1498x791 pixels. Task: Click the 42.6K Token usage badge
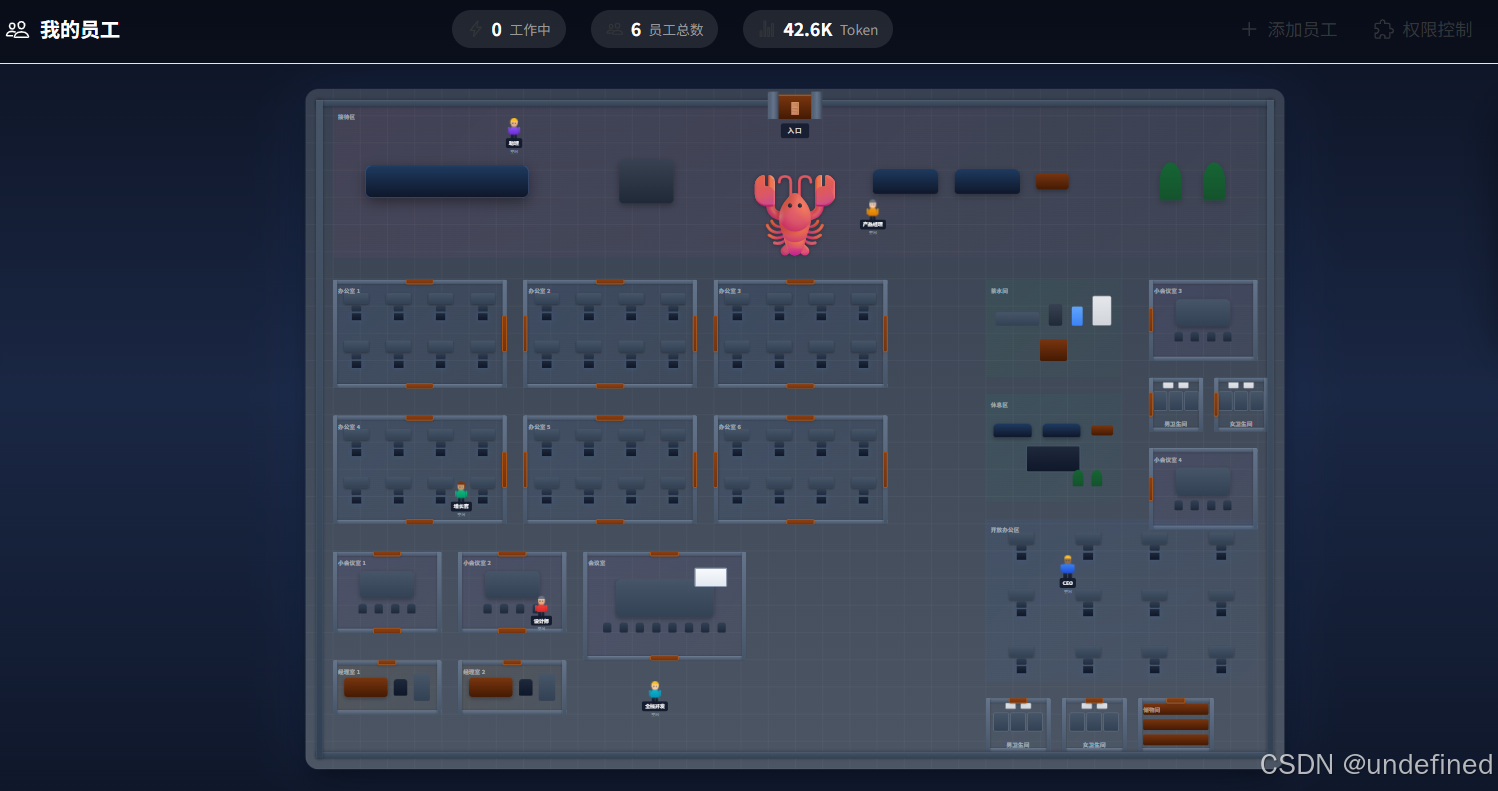(818, 29)
